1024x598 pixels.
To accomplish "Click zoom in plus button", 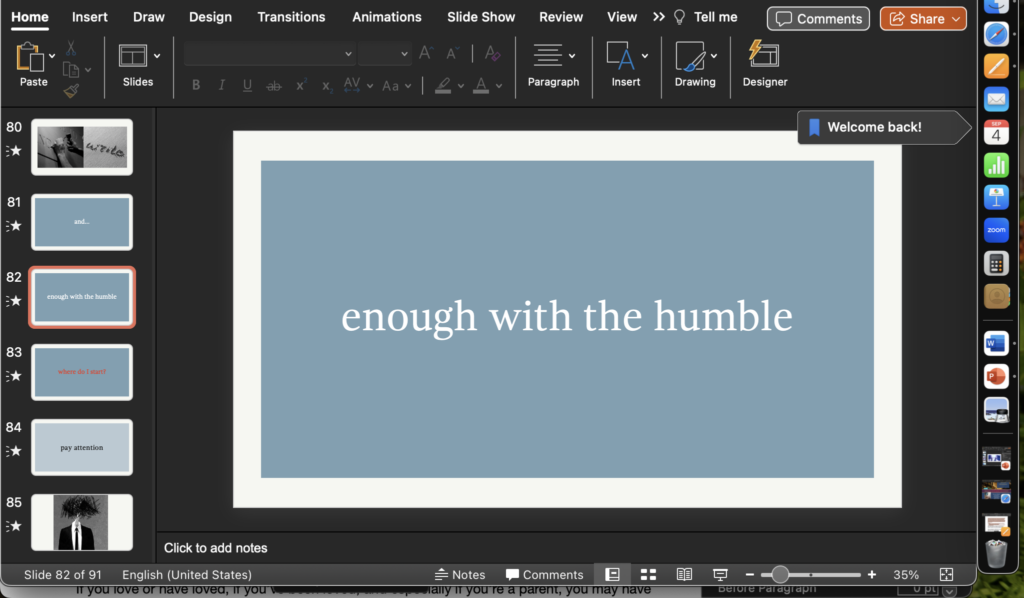I will tap(872, 574).
